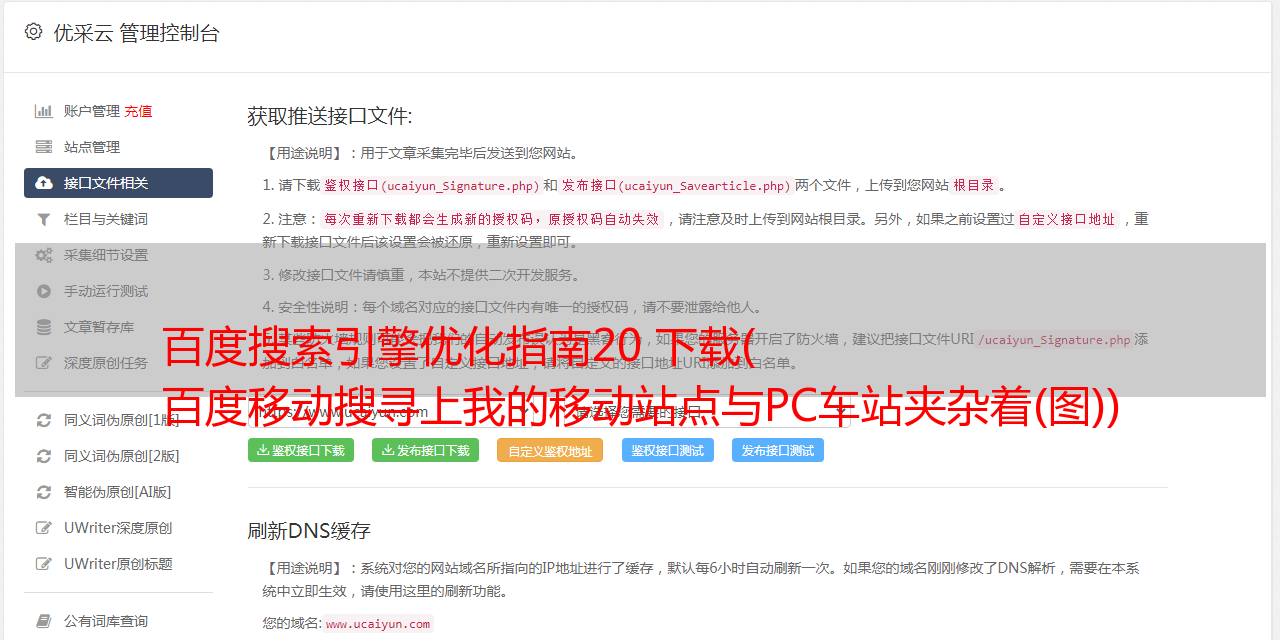1280x640 pixels.
Task: Click the www.ucaiyun.com domain value
Action: click(x=378, y=623)
